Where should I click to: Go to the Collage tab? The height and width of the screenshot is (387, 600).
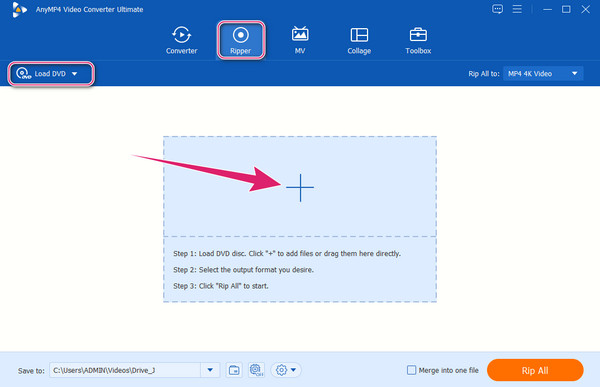pos(359,40)
